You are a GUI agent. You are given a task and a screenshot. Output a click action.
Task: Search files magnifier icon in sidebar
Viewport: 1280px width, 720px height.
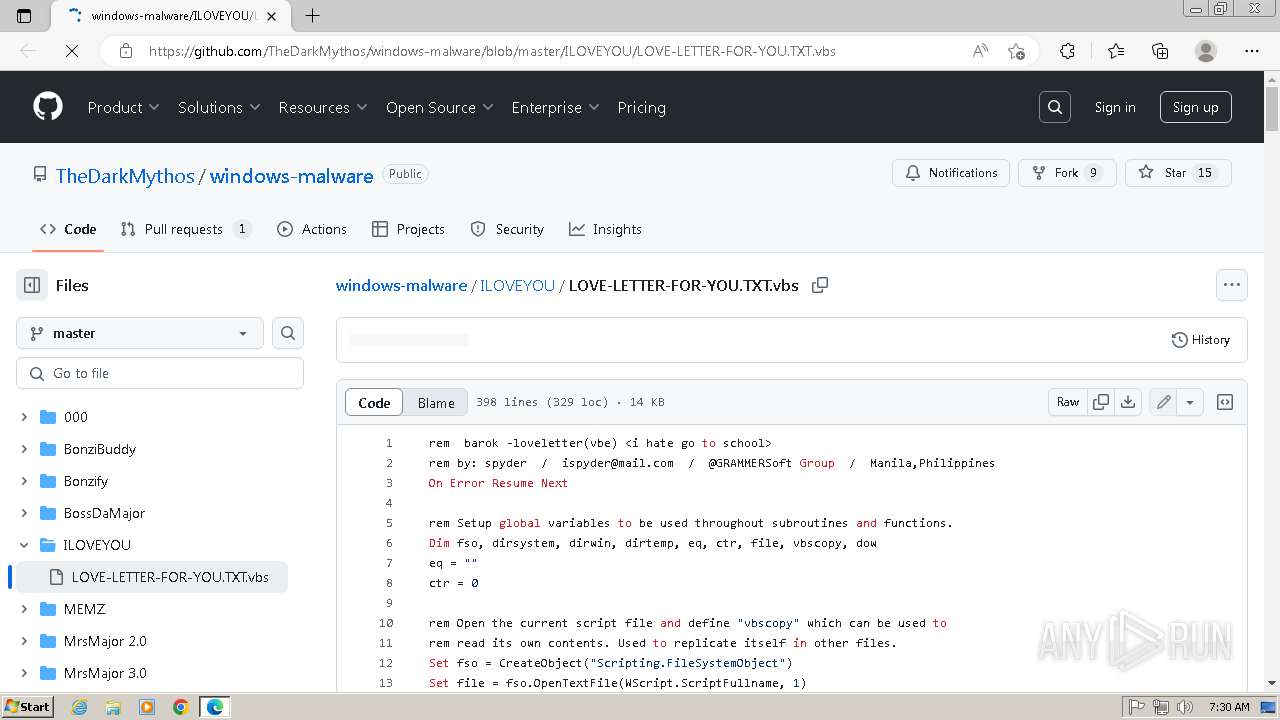pyautogui.click(x=288, y=333)
